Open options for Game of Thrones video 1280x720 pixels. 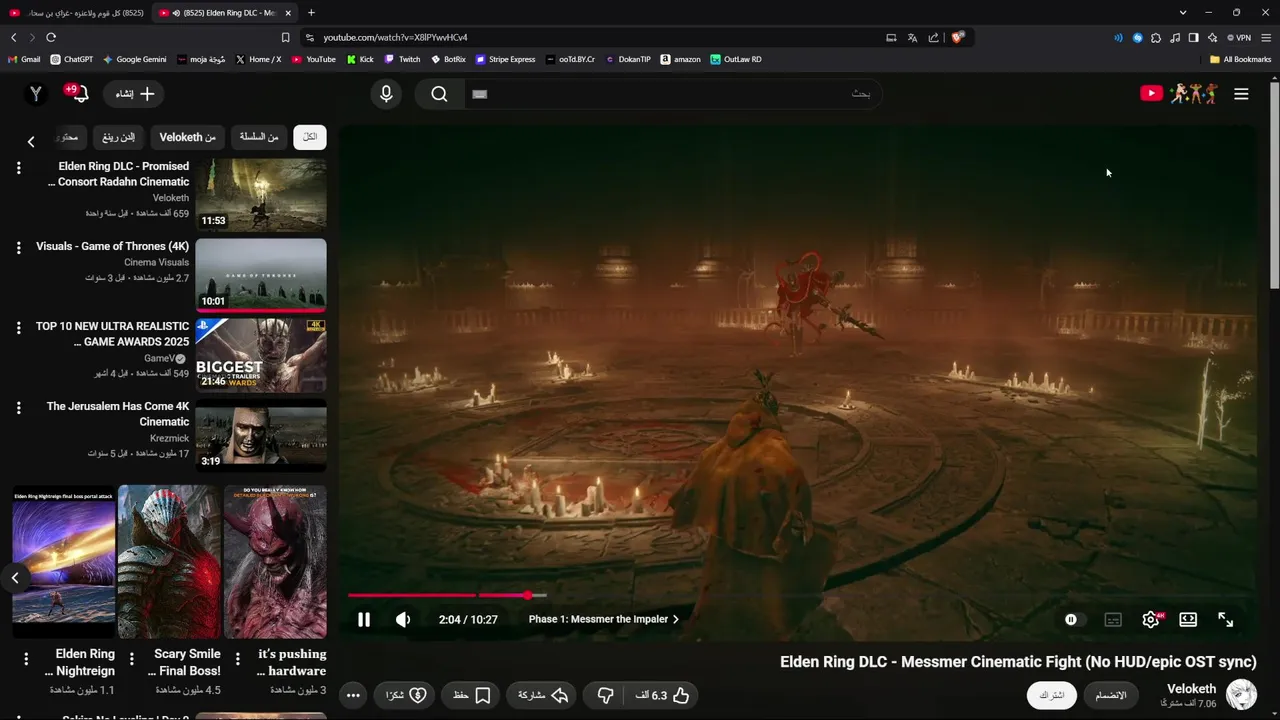[18, 248]
